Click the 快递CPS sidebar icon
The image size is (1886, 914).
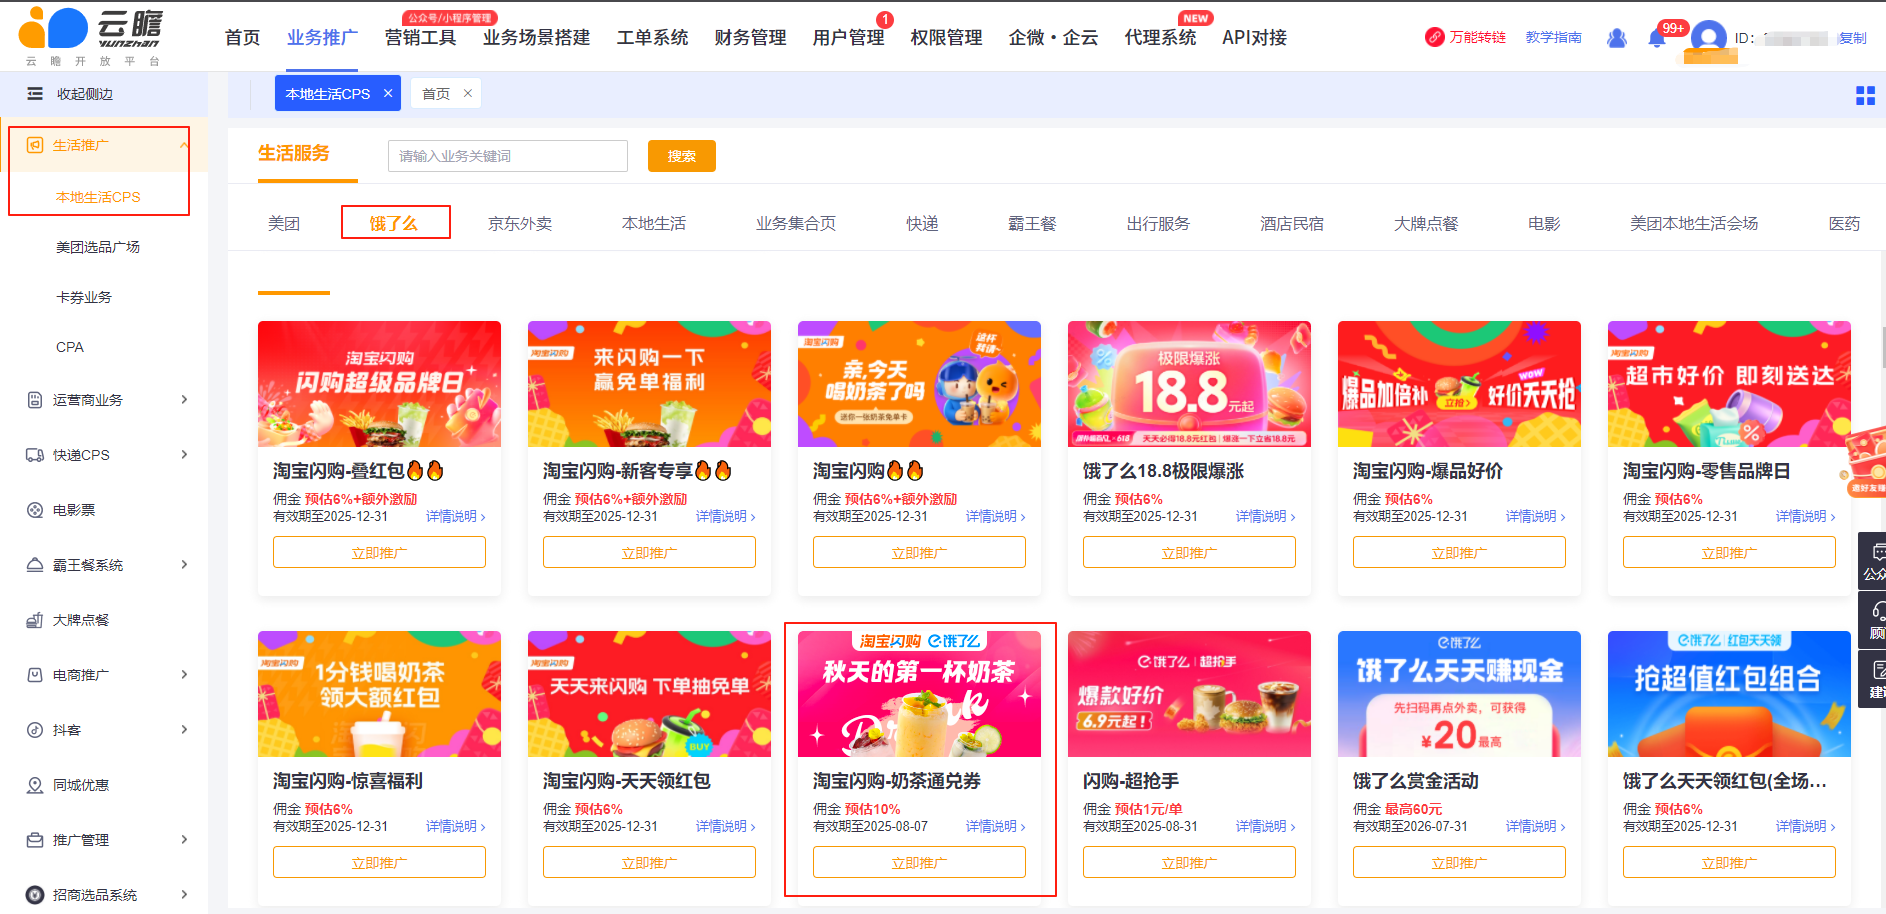35,455
